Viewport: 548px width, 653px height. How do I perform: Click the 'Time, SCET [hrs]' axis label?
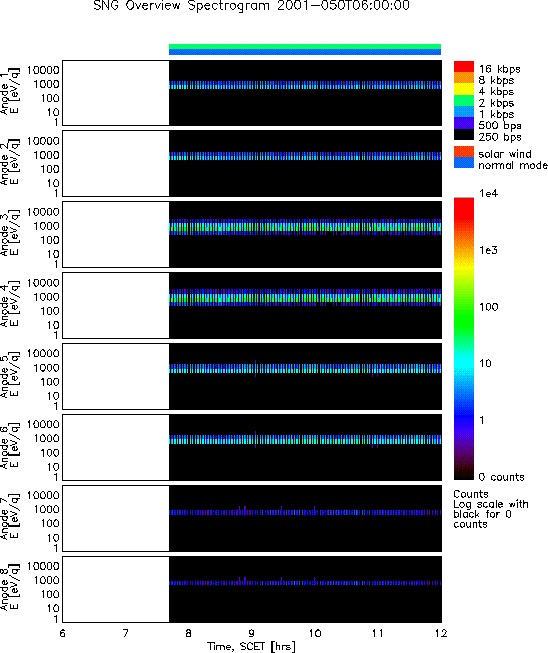[252, 646]
